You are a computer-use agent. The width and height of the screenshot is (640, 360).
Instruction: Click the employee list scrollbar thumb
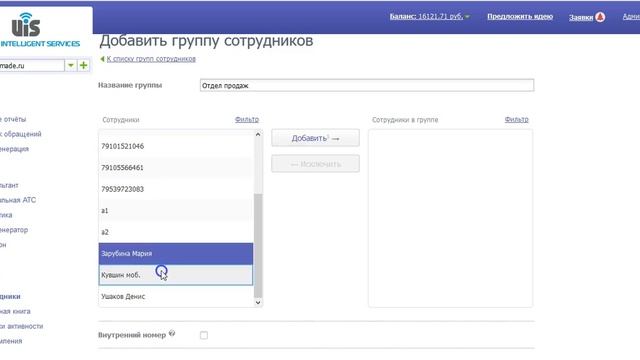tap(258, 246)
